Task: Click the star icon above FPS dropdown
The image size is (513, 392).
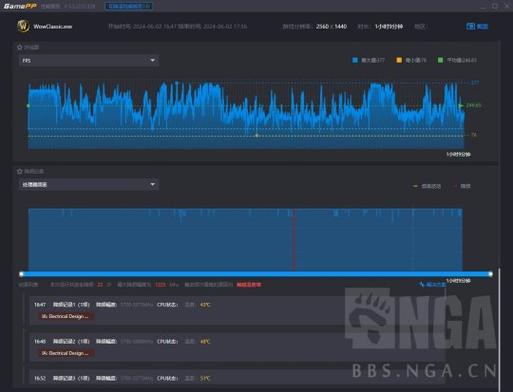Action: [20, 47]
